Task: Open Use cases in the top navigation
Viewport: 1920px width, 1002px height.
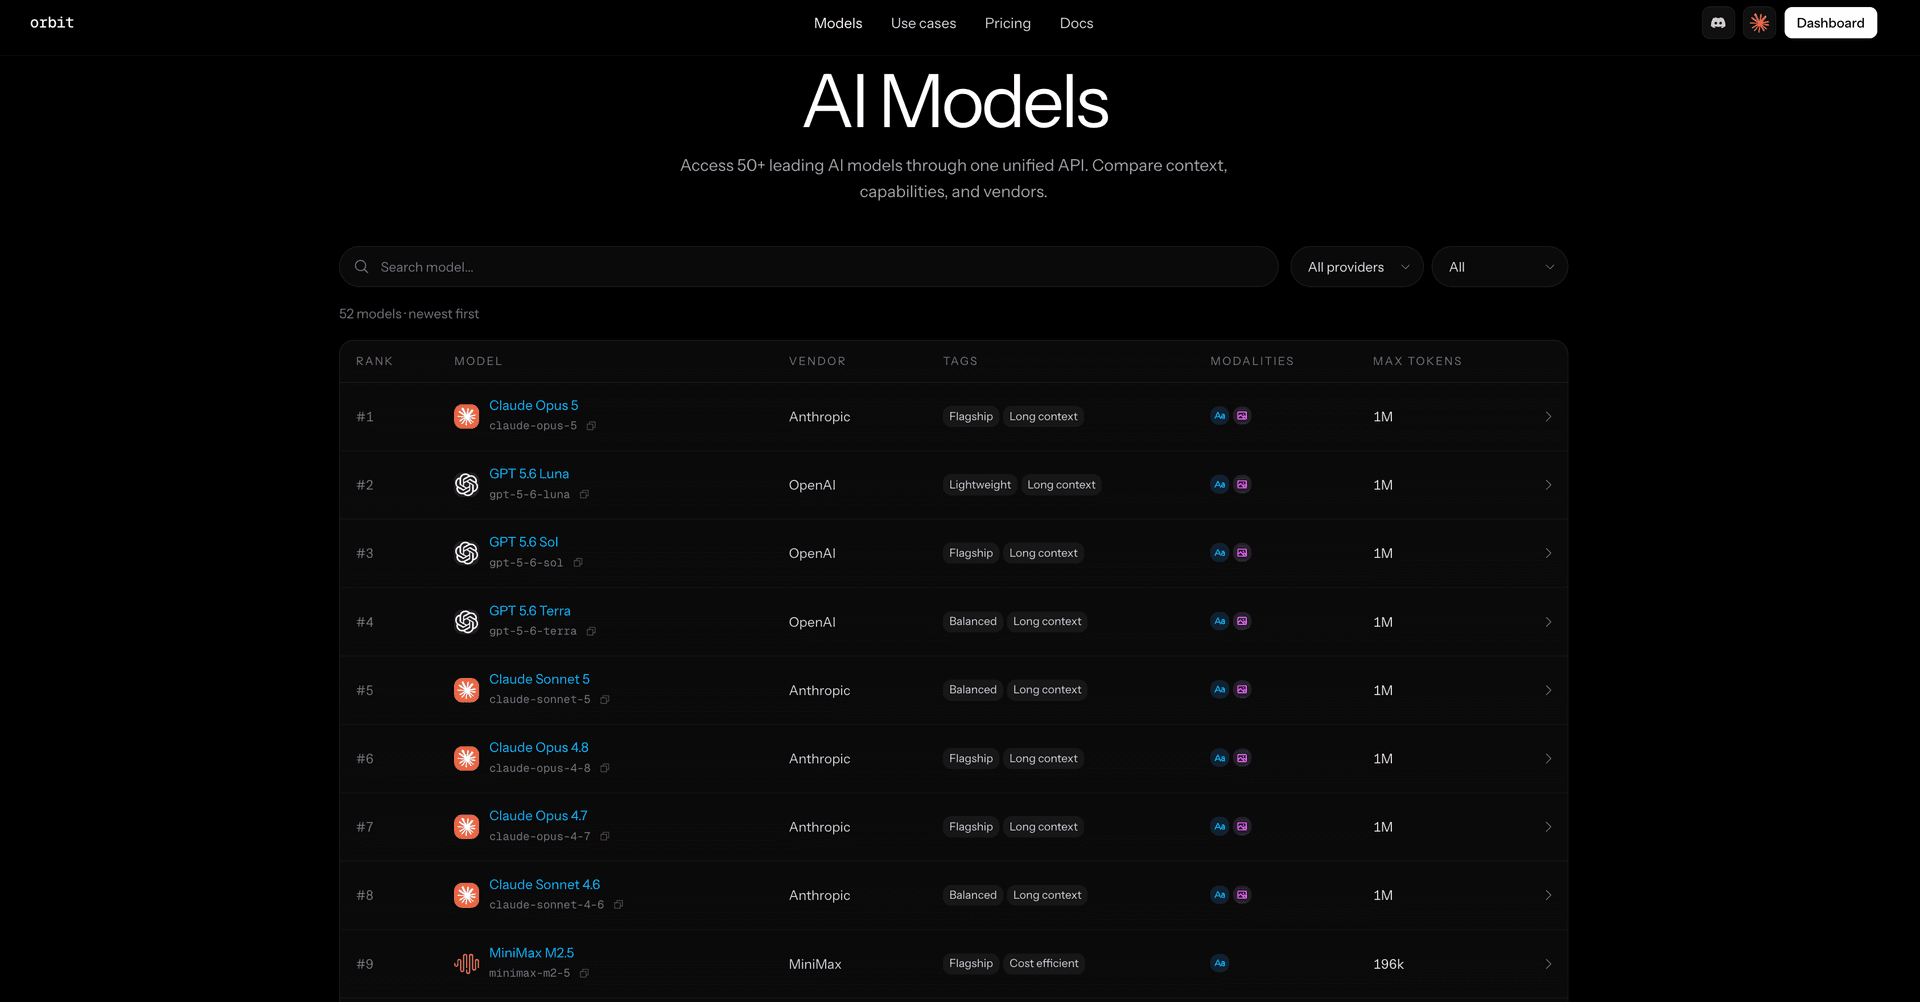Action: click(x=923, y=23)
